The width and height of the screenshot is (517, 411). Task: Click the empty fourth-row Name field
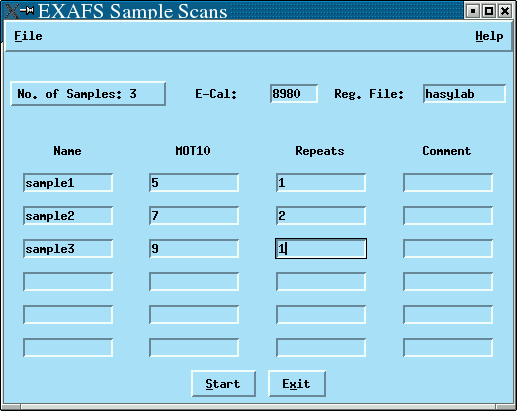click(68, 282)
